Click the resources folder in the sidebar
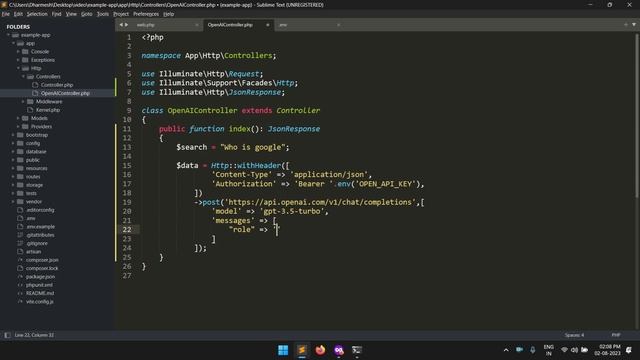 click(x=36, y=168)
